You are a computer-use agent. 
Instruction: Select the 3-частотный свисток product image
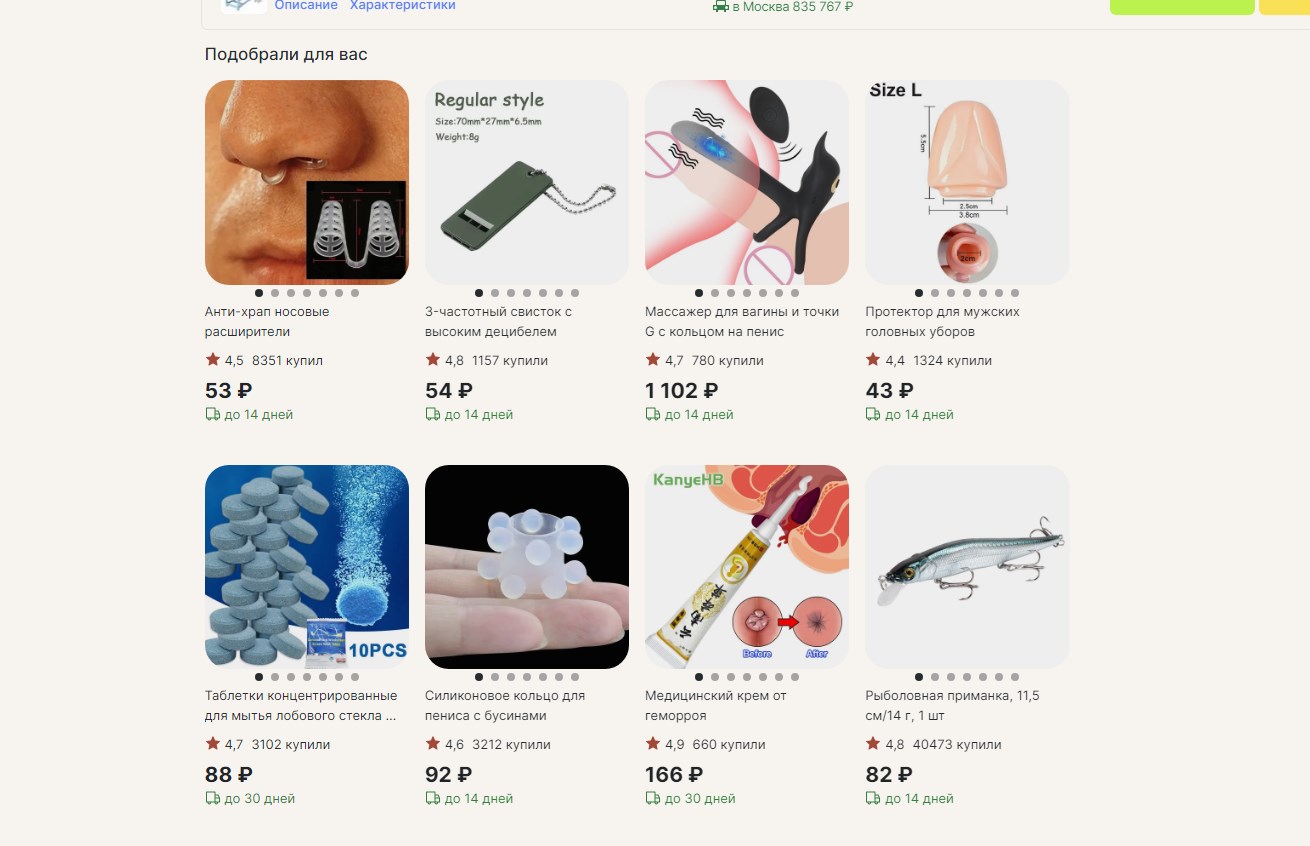pyautogui.click(x=527, y=182)
